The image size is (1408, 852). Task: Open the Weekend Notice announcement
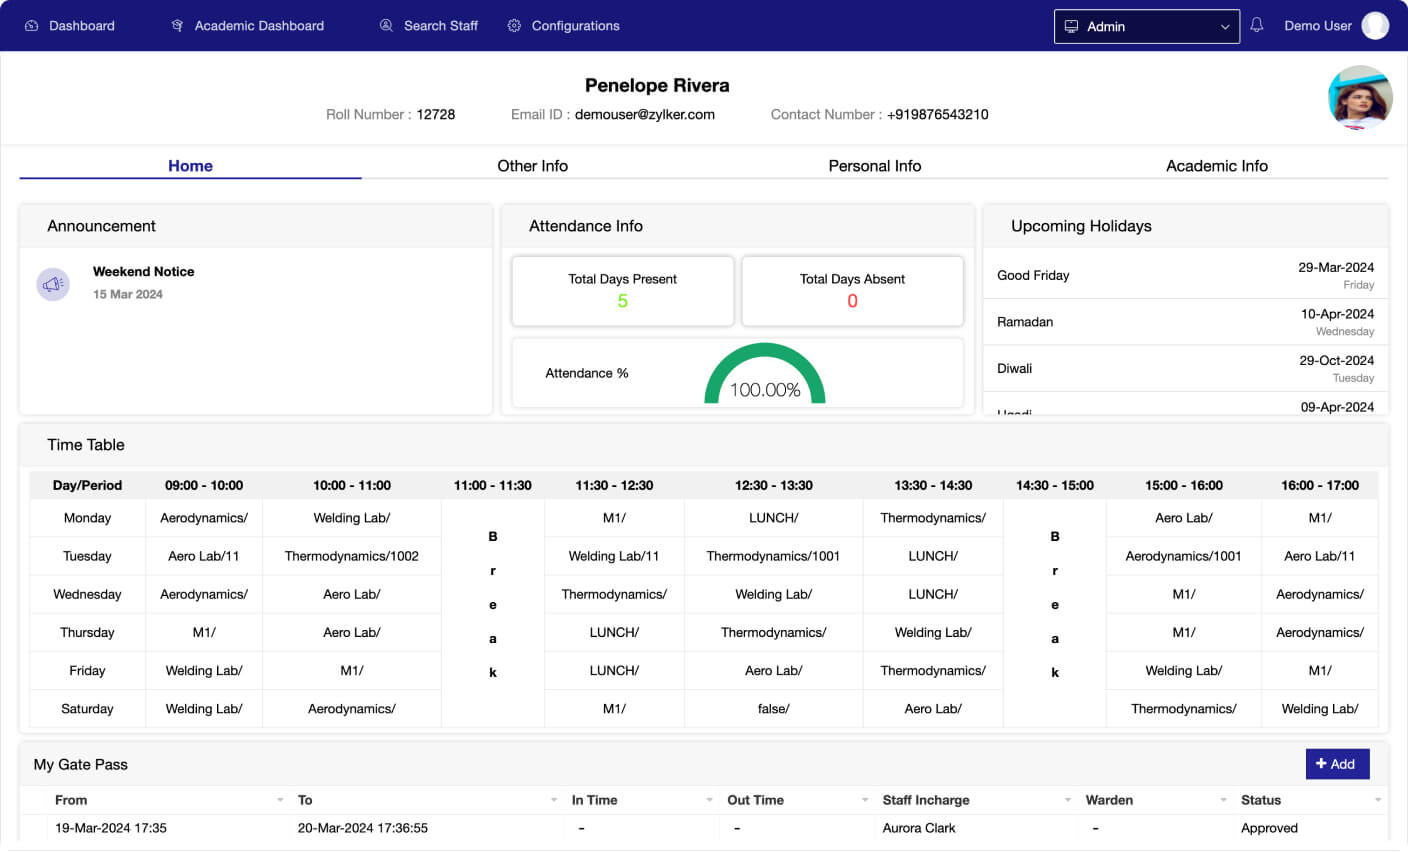[x=143, y=272]
